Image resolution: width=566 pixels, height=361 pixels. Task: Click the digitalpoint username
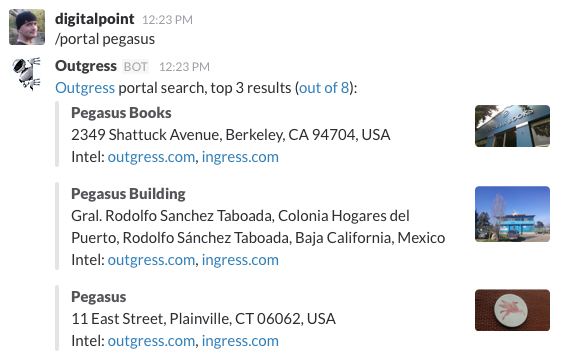coord(95,19)
